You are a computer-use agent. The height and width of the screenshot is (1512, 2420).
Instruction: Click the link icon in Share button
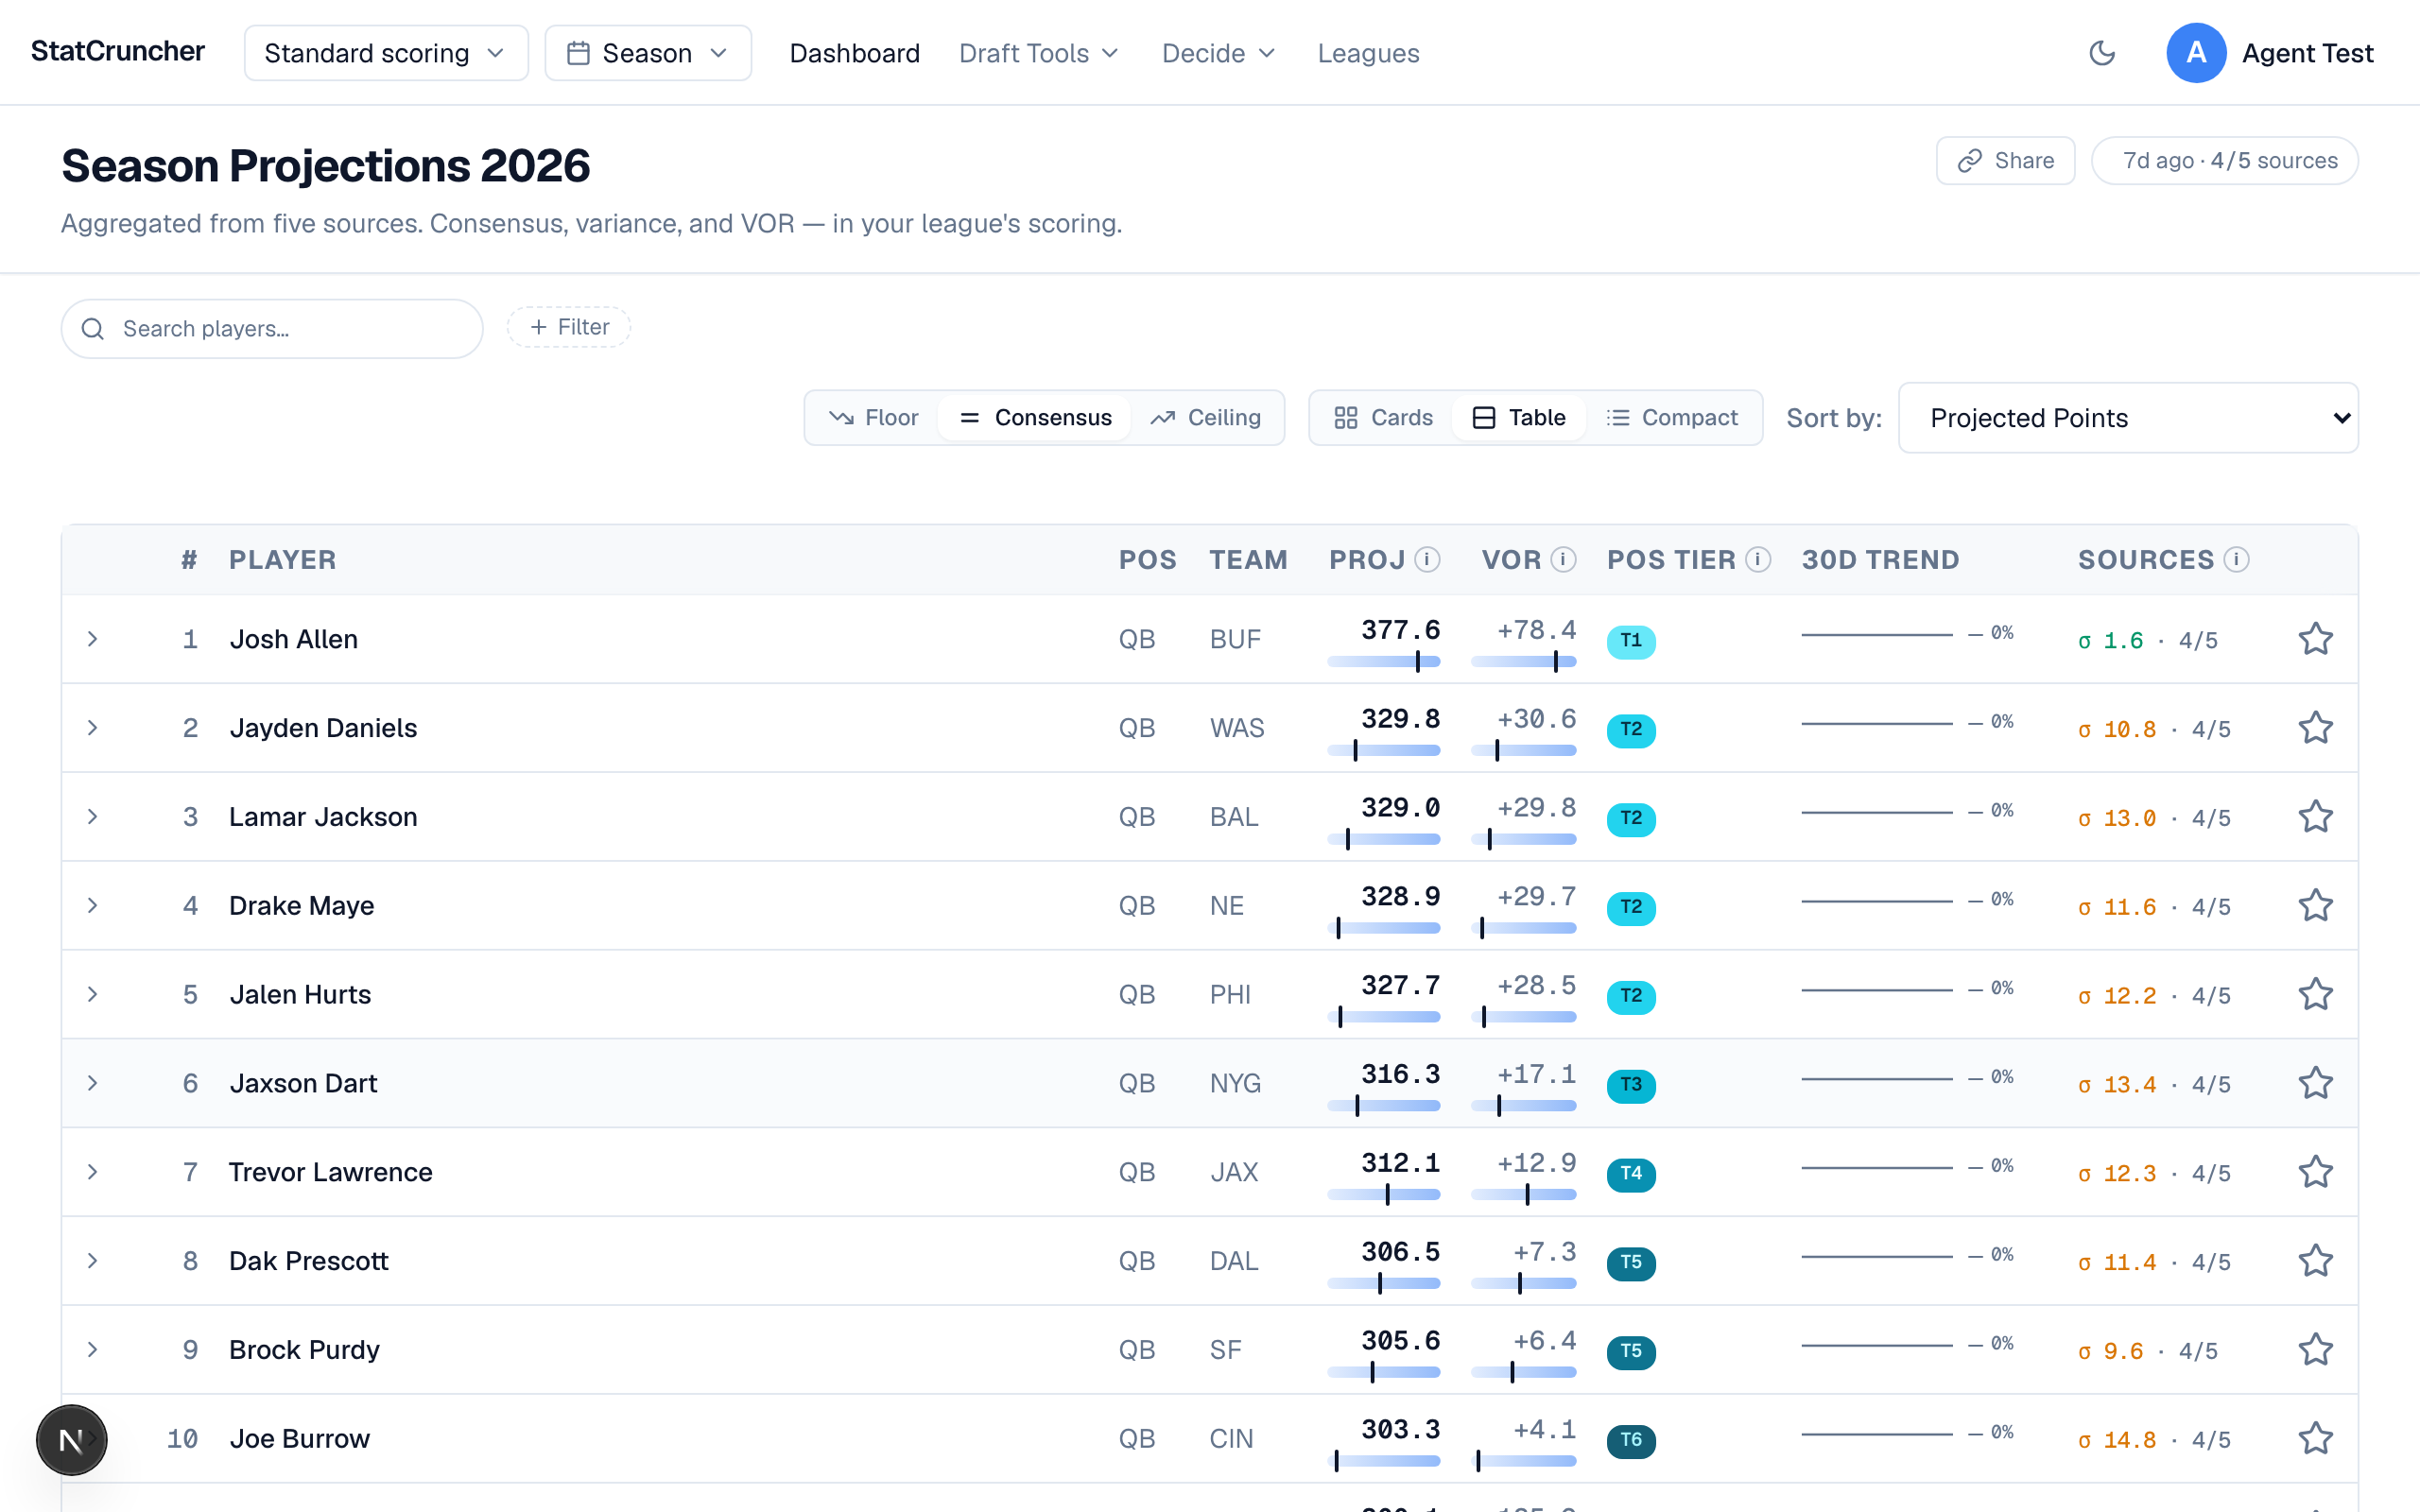click(x=1970, y=161)
